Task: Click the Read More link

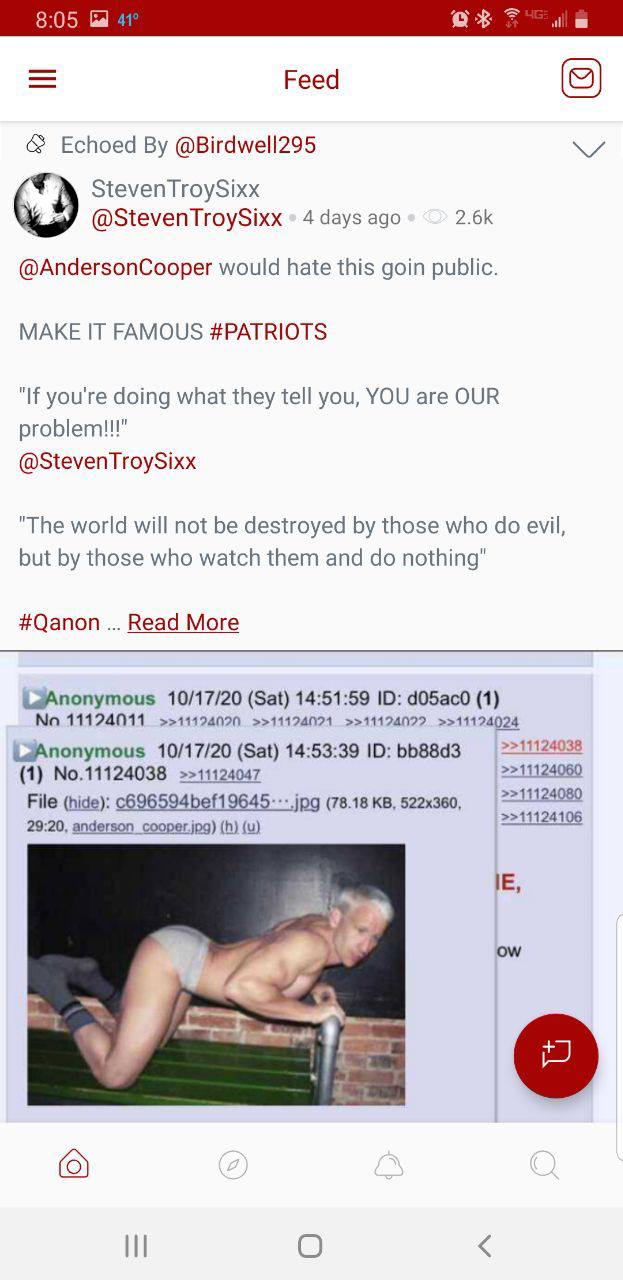Action: 183,622
